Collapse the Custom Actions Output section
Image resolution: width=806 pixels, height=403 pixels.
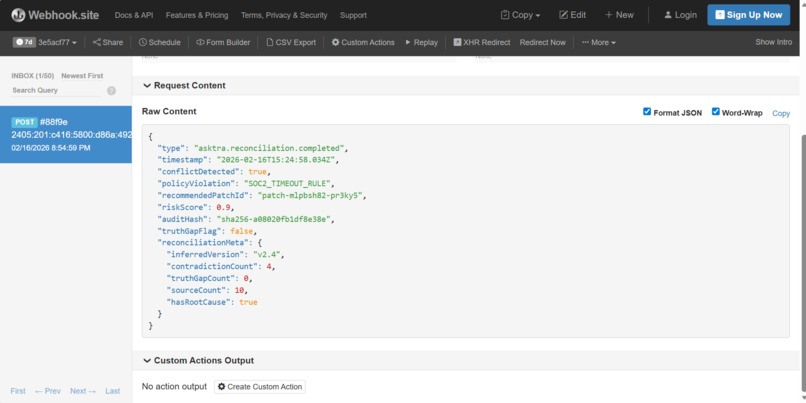[x=198, y=360]
